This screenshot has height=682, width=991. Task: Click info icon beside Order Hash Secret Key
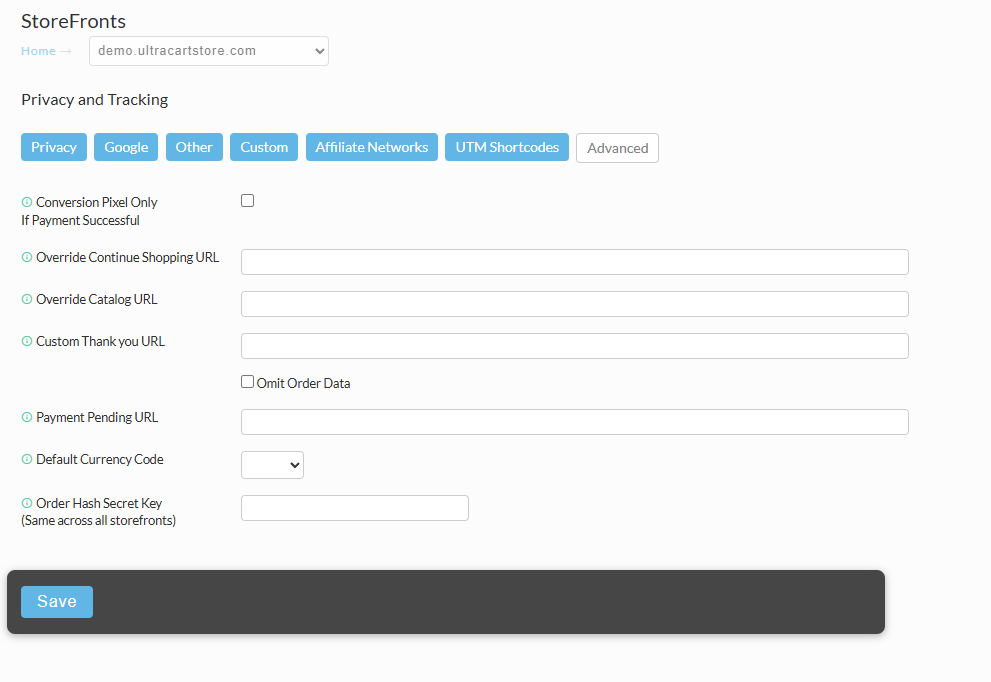(x=27, y=503)
